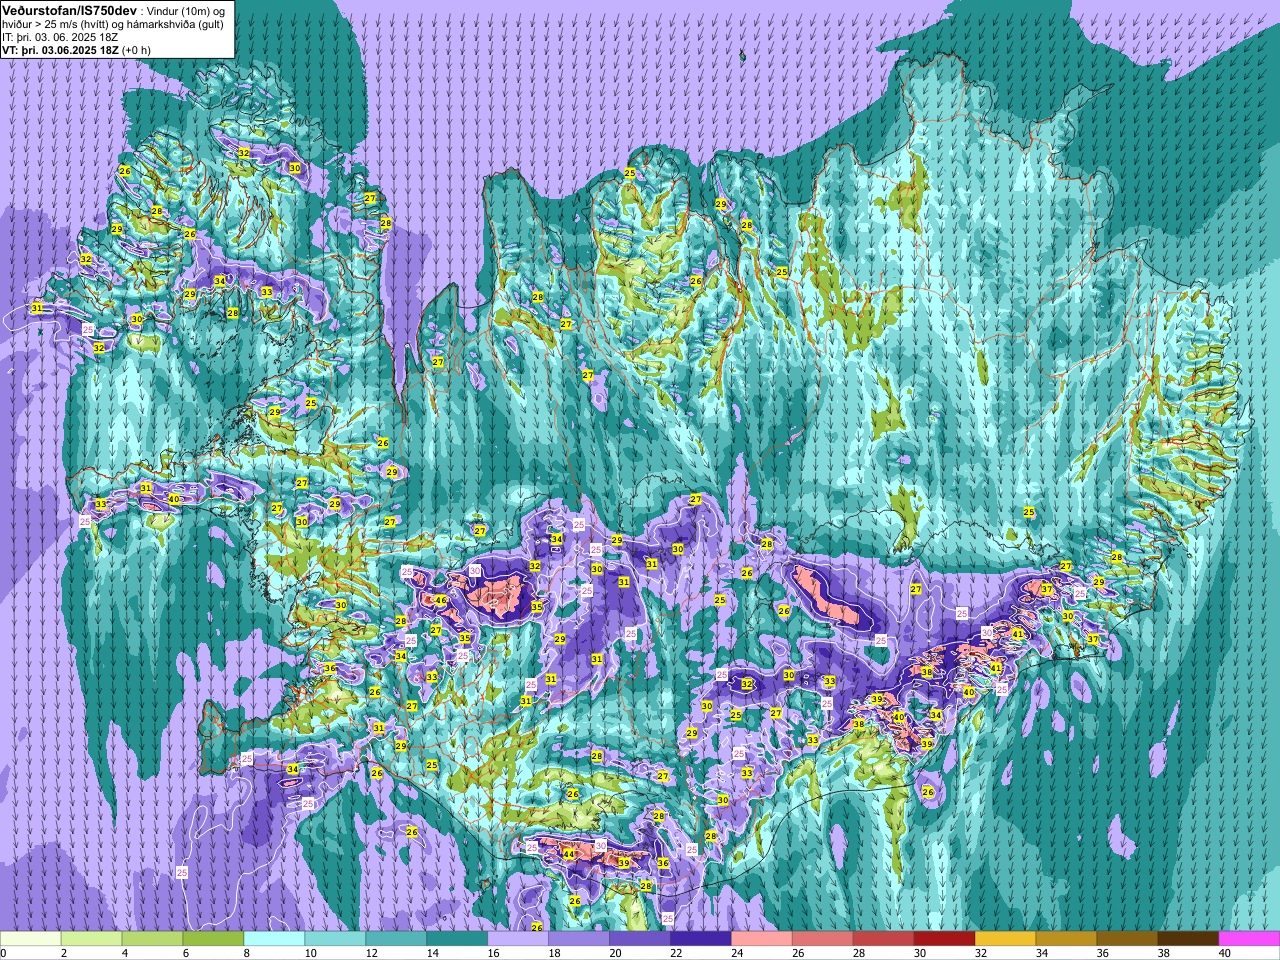Click the 14–16 m/s dark teal legend swatch
This screenshot has width=1280, height=960.
(x=457, y=939)
